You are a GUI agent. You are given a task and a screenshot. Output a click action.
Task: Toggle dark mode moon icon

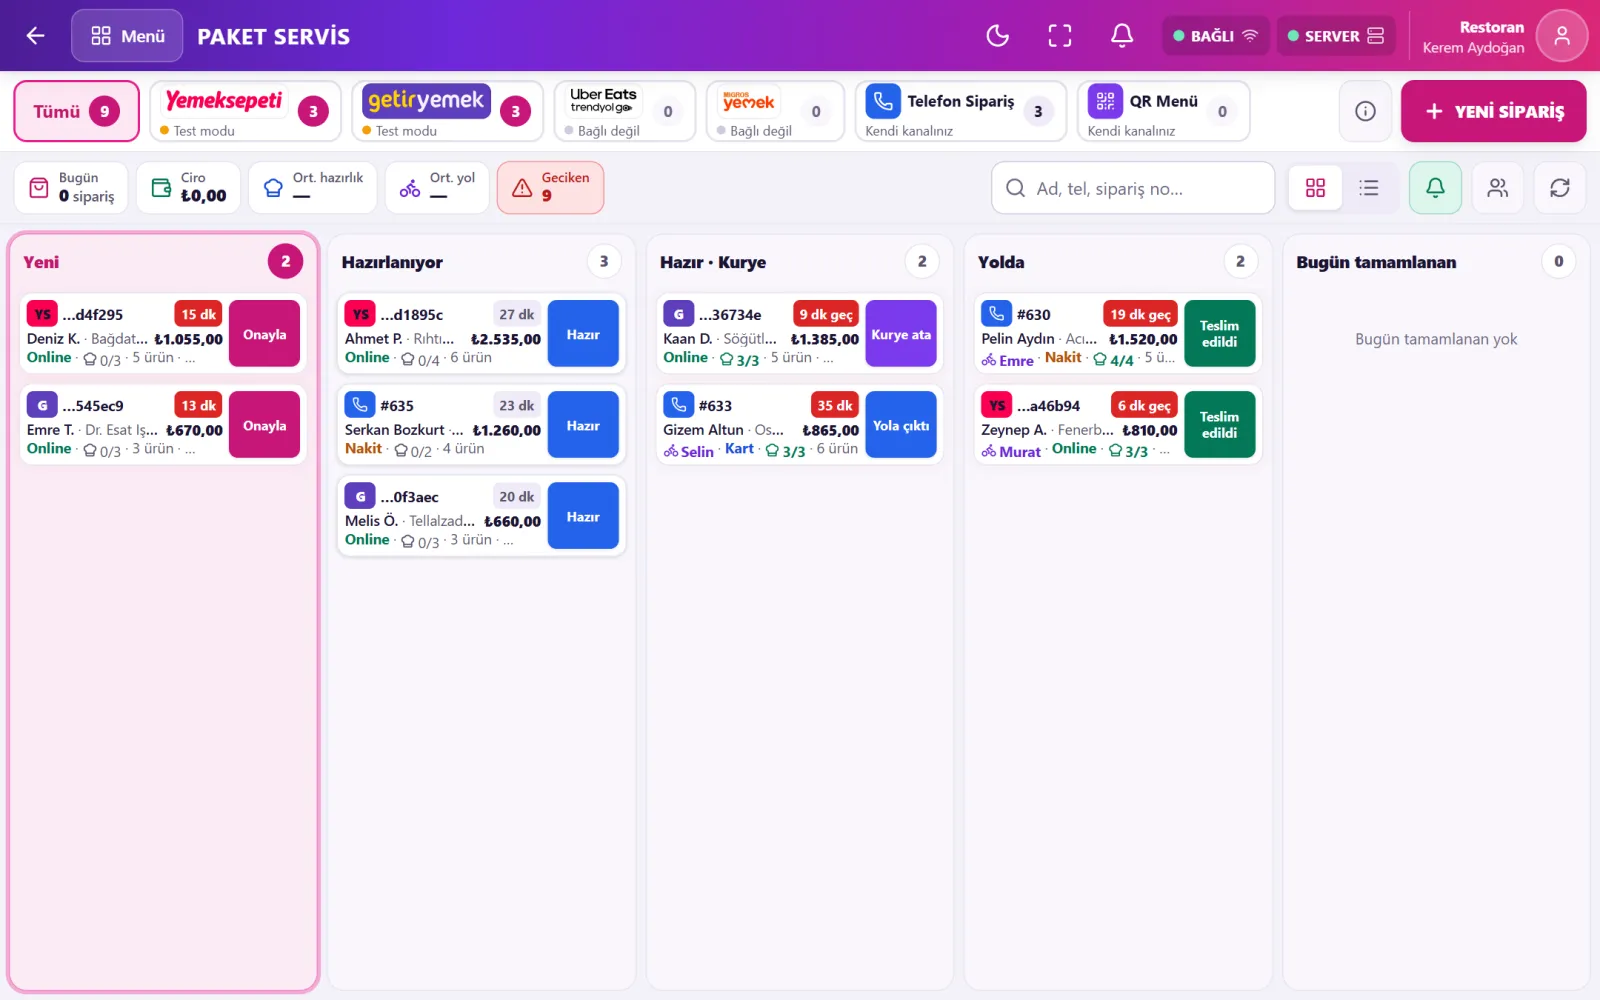coord(997,36)
